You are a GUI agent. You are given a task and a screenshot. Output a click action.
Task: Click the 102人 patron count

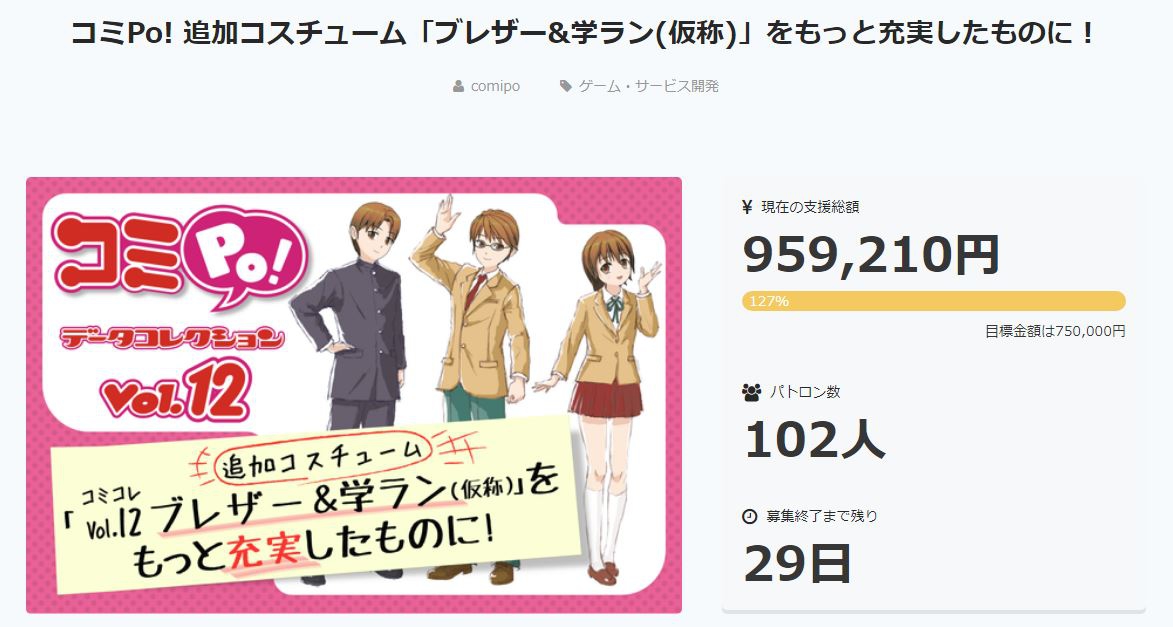(x=815, y=439)
